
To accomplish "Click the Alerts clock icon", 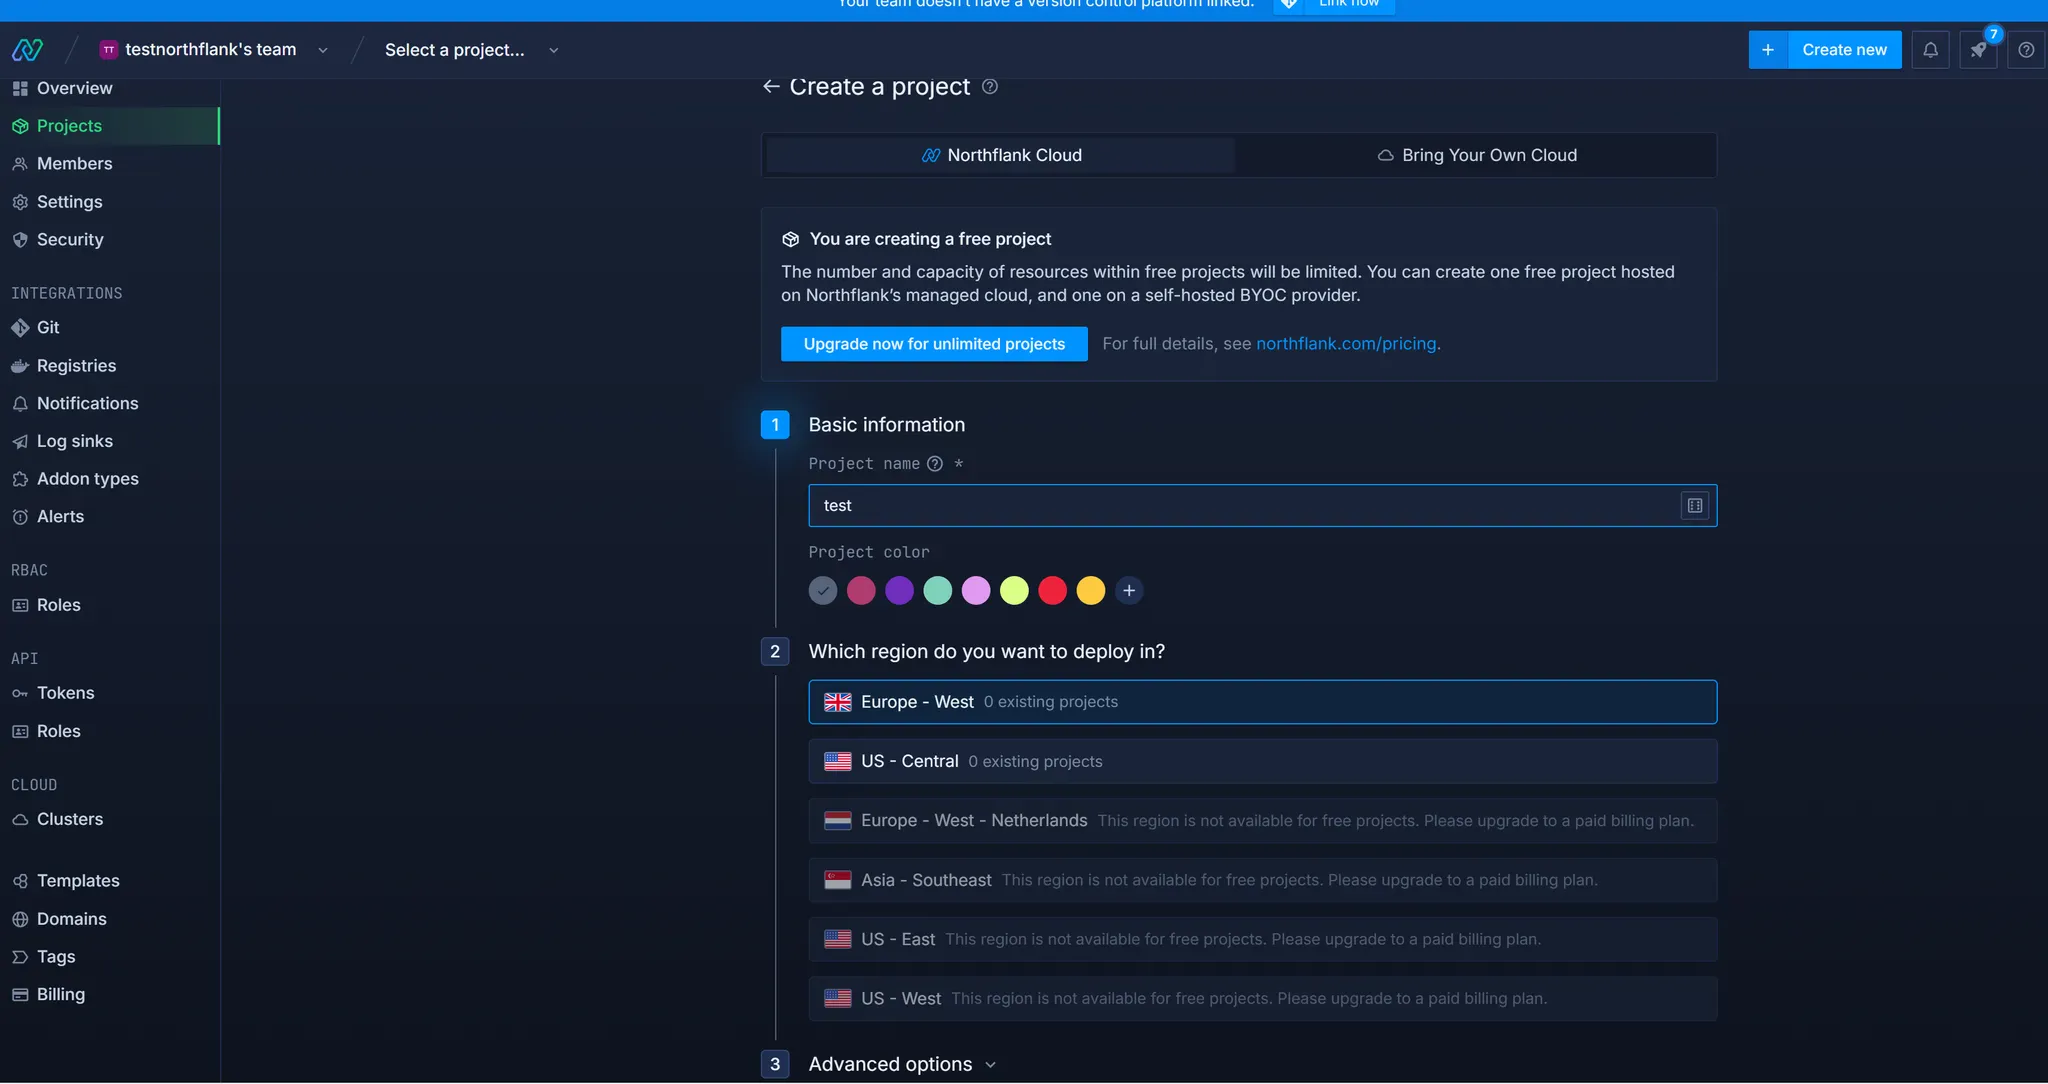I will click(20, 517).
